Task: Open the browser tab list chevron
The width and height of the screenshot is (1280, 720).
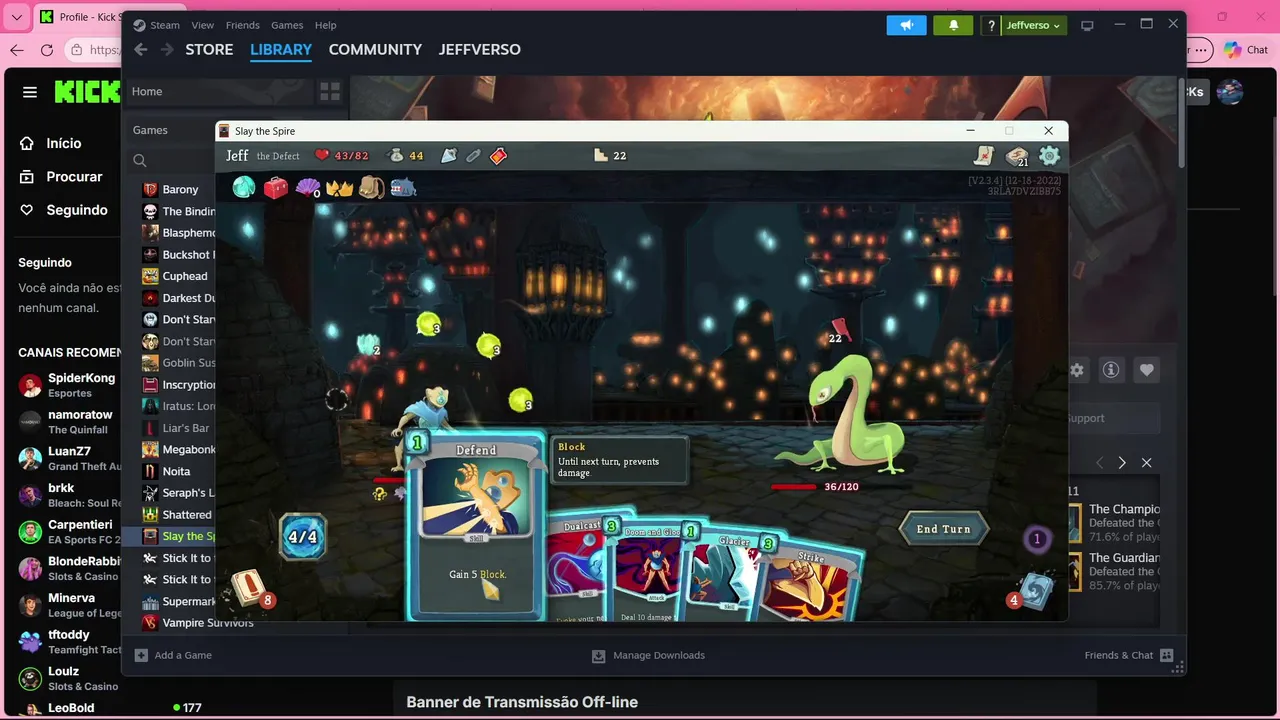Action: (x=17, y=17)
